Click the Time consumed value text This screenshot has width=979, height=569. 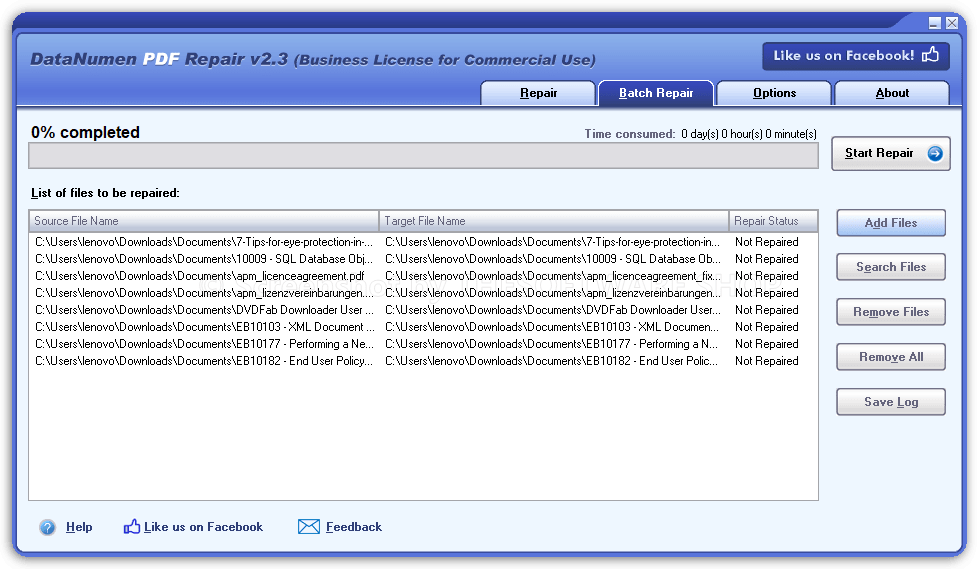click(749, 134)
